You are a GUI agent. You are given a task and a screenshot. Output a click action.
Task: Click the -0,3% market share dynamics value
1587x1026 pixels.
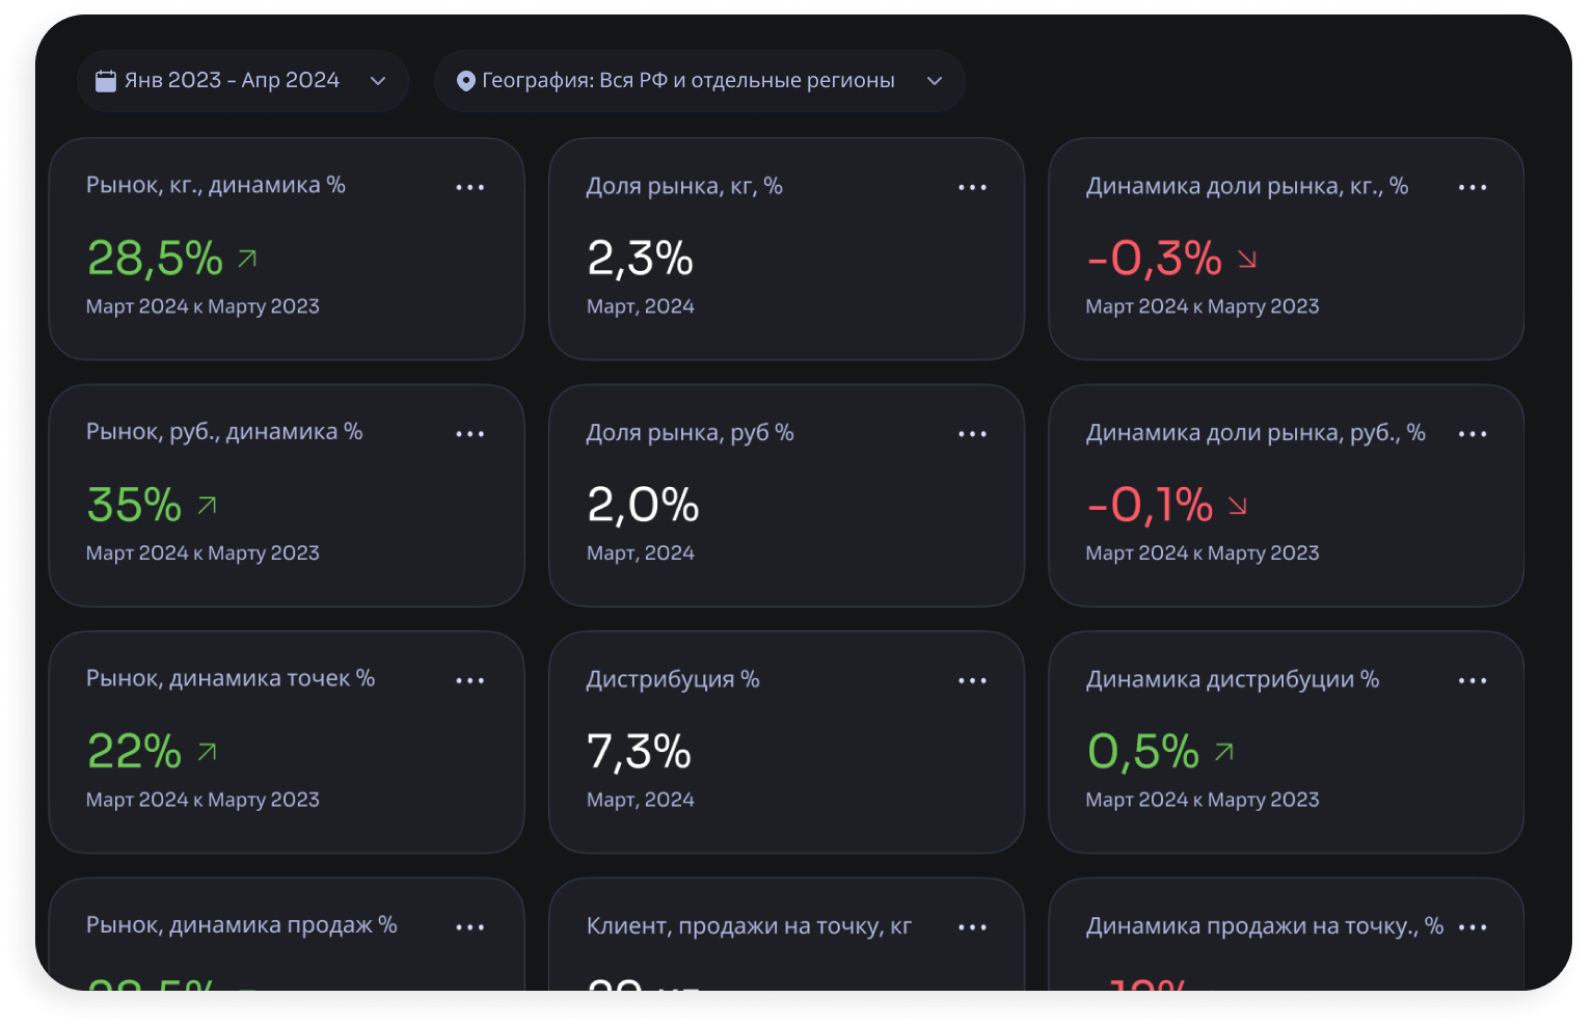(1154, 259)
